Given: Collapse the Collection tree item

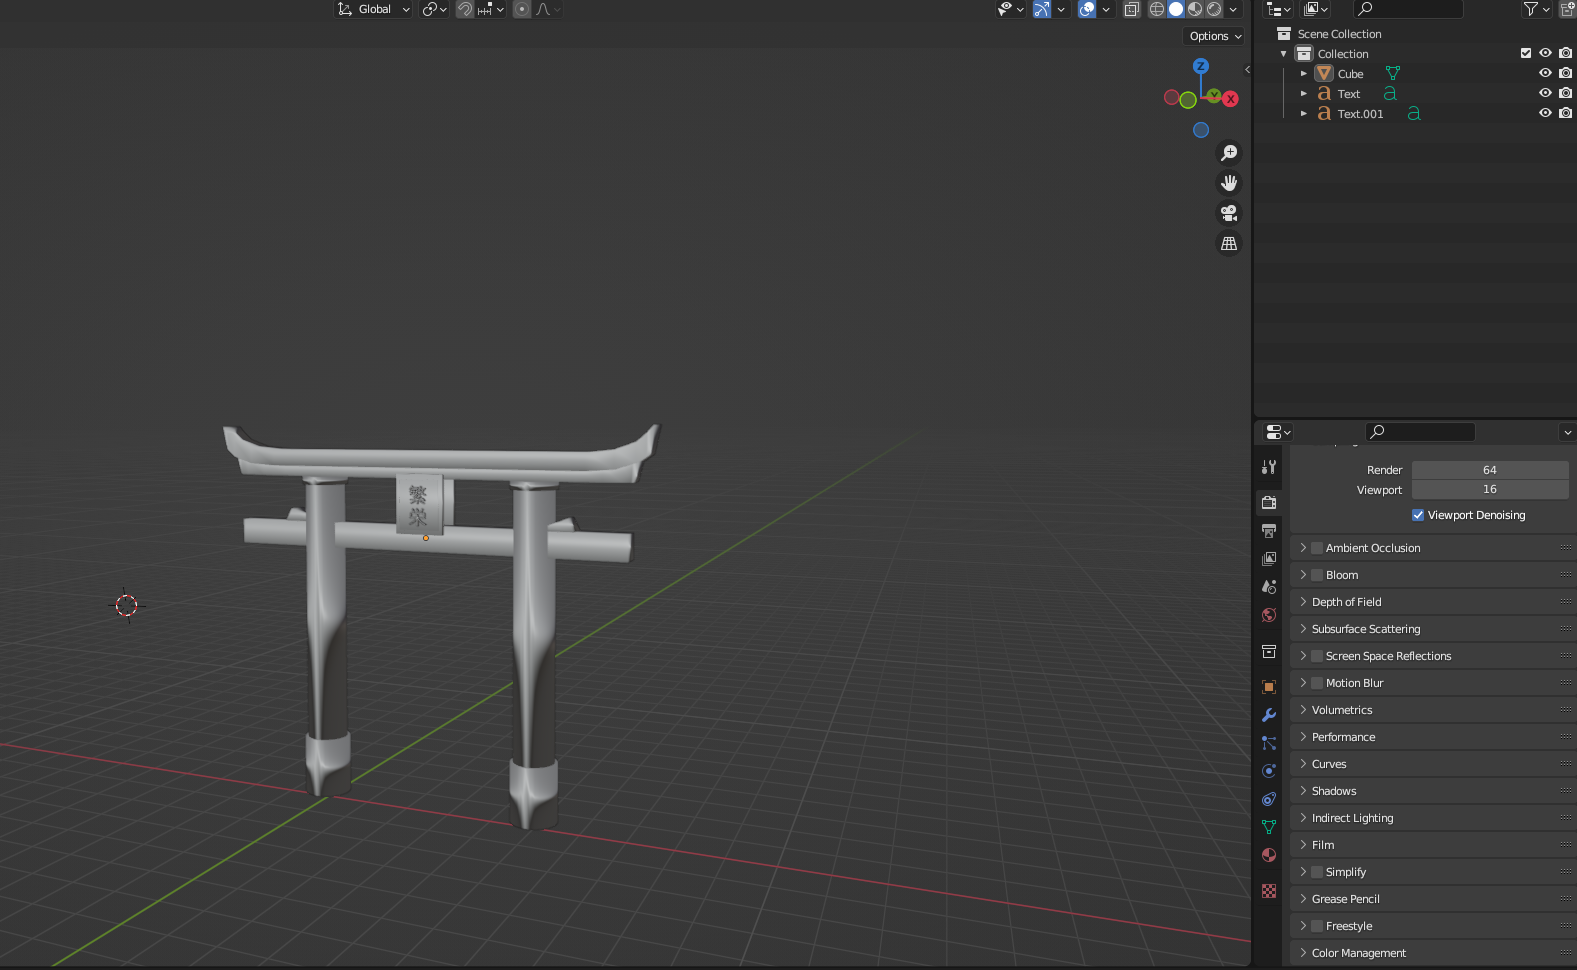Looking at the screenshot, I should 1284,53.
